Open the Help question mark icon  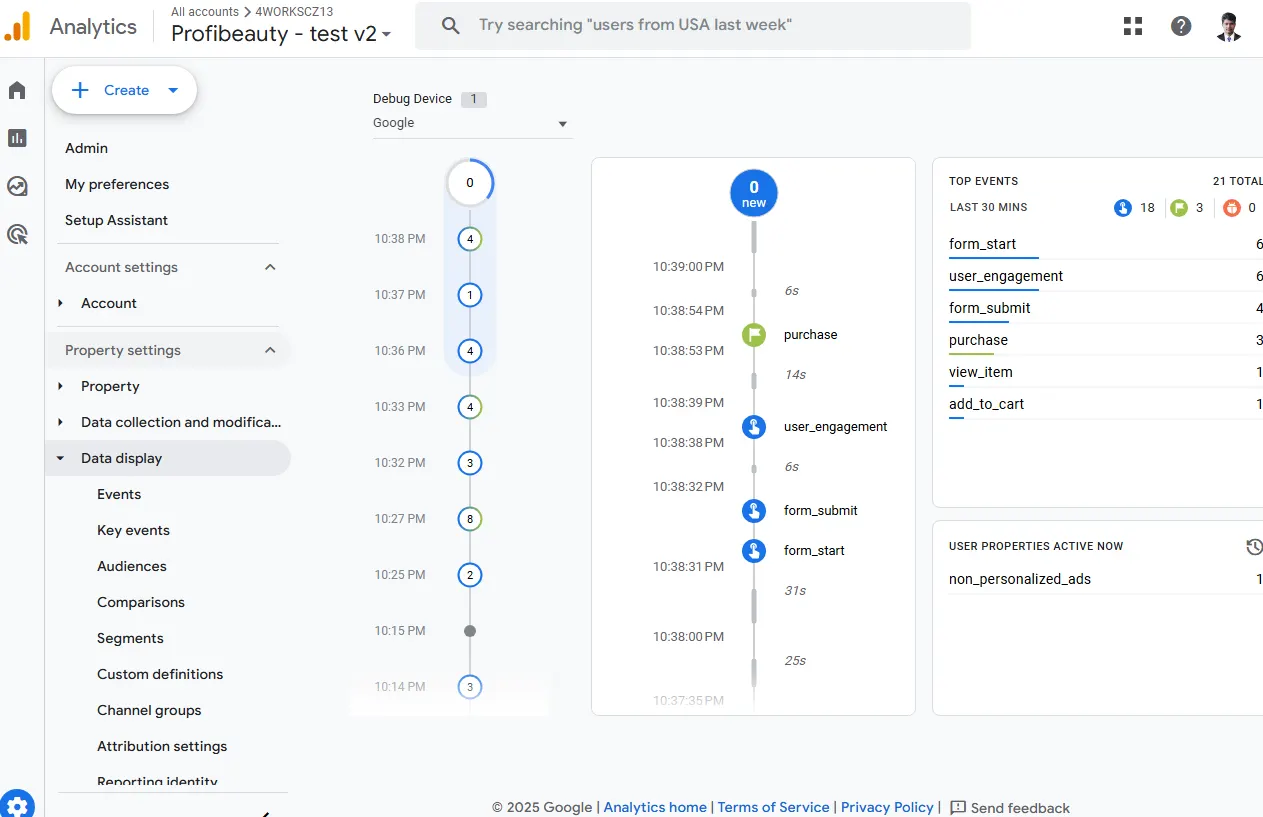[x=1181, y=26]
